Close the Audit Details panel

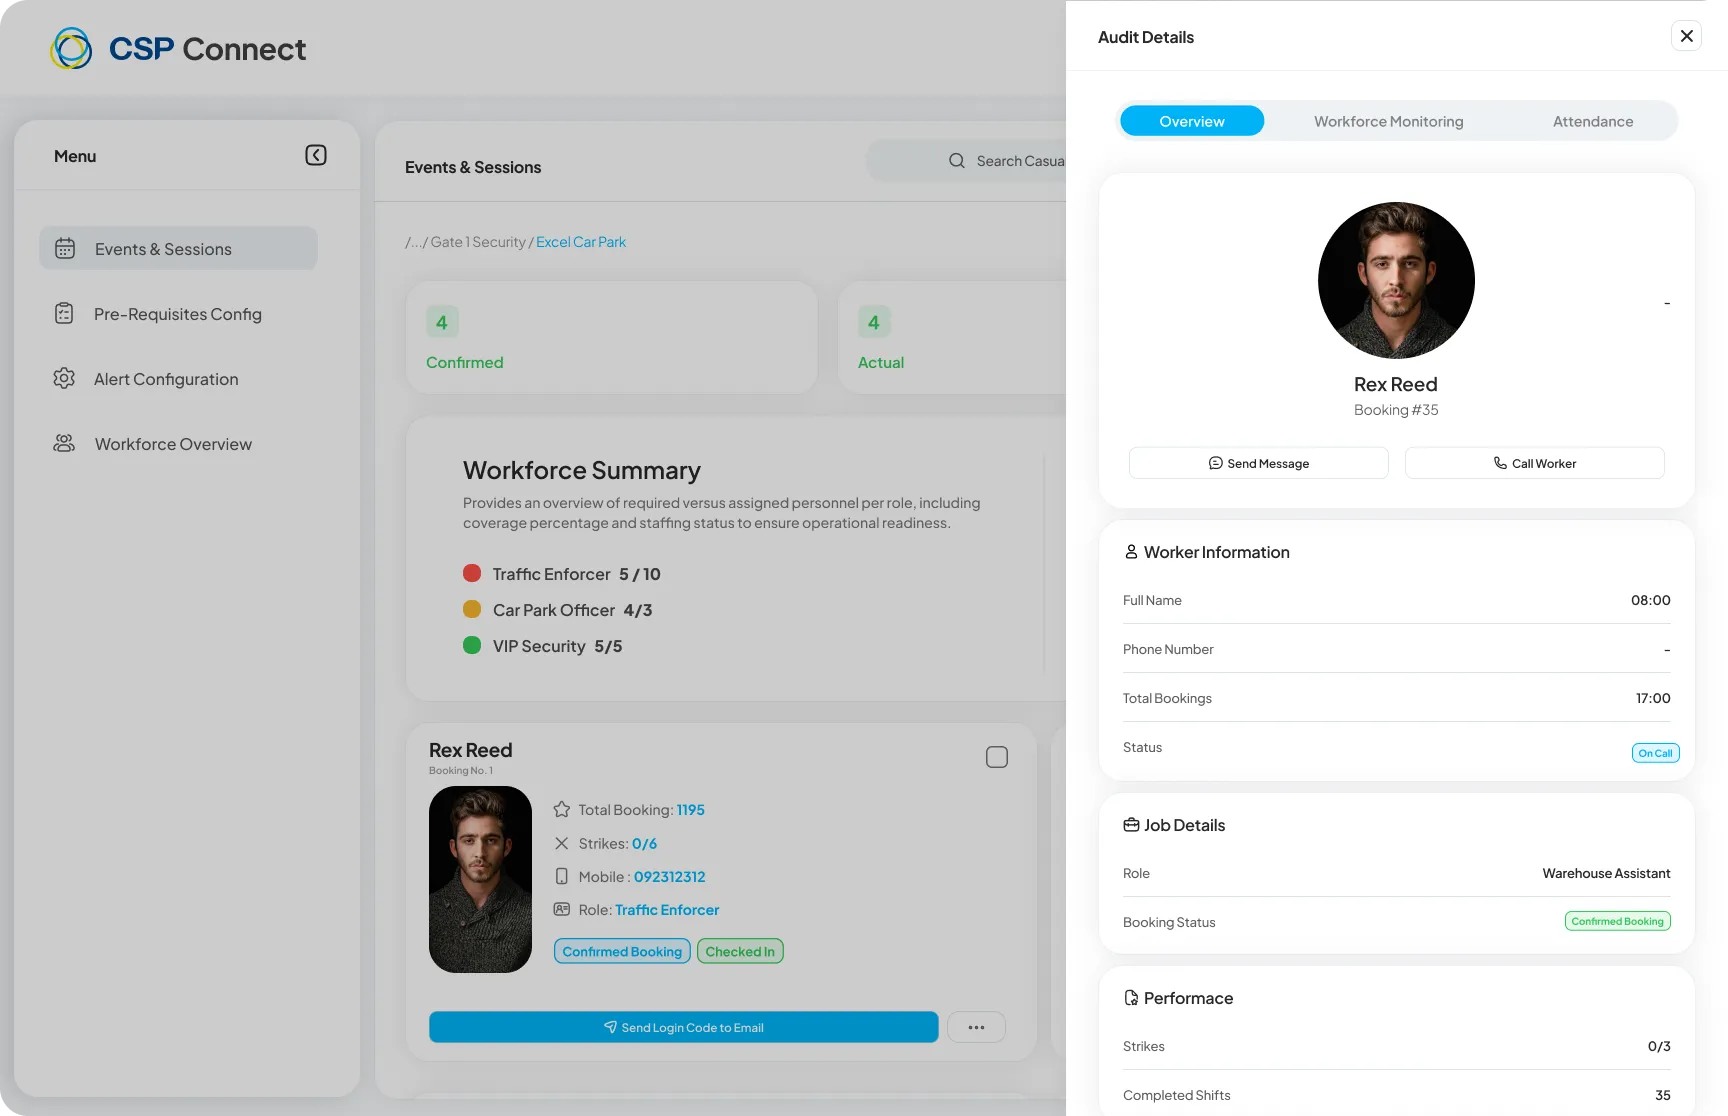(x=1686, y=36)
